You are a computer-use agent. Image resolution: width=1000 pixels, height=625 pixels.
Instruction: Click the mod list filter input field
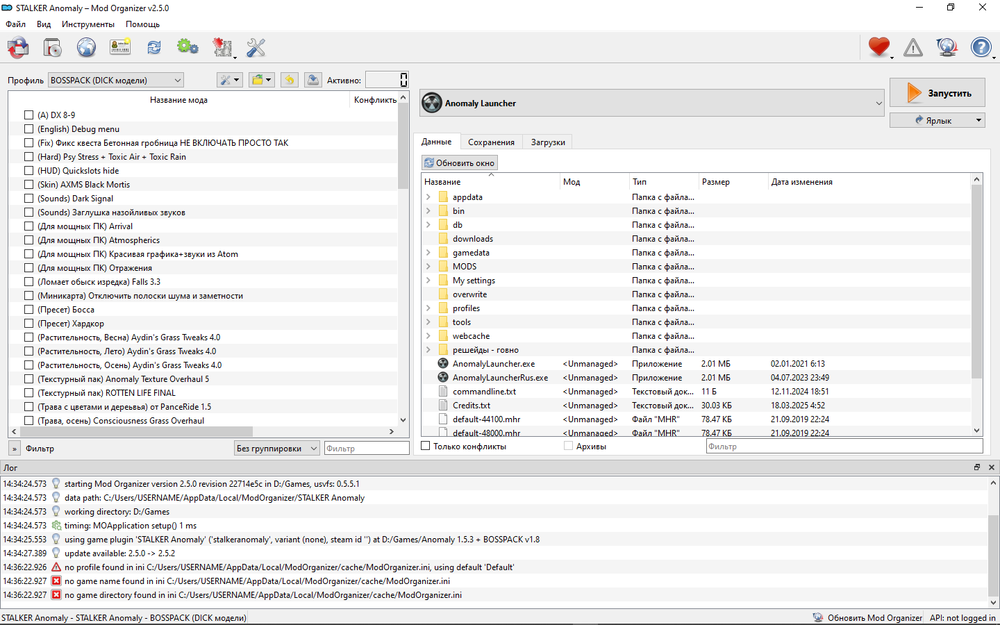pos(365,449)
